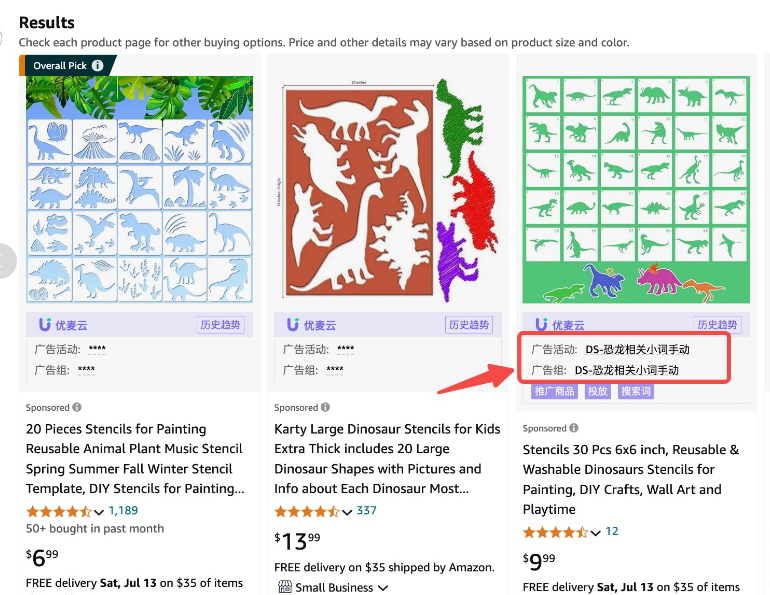
Task: Expand rating breakdown for 12-review product
Action: 596,533
